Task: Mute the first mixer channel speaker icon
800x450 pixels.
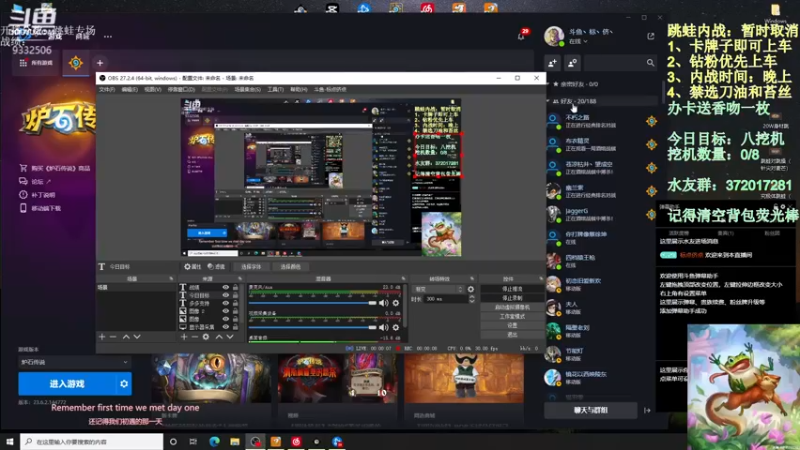Action: point(383,303)
